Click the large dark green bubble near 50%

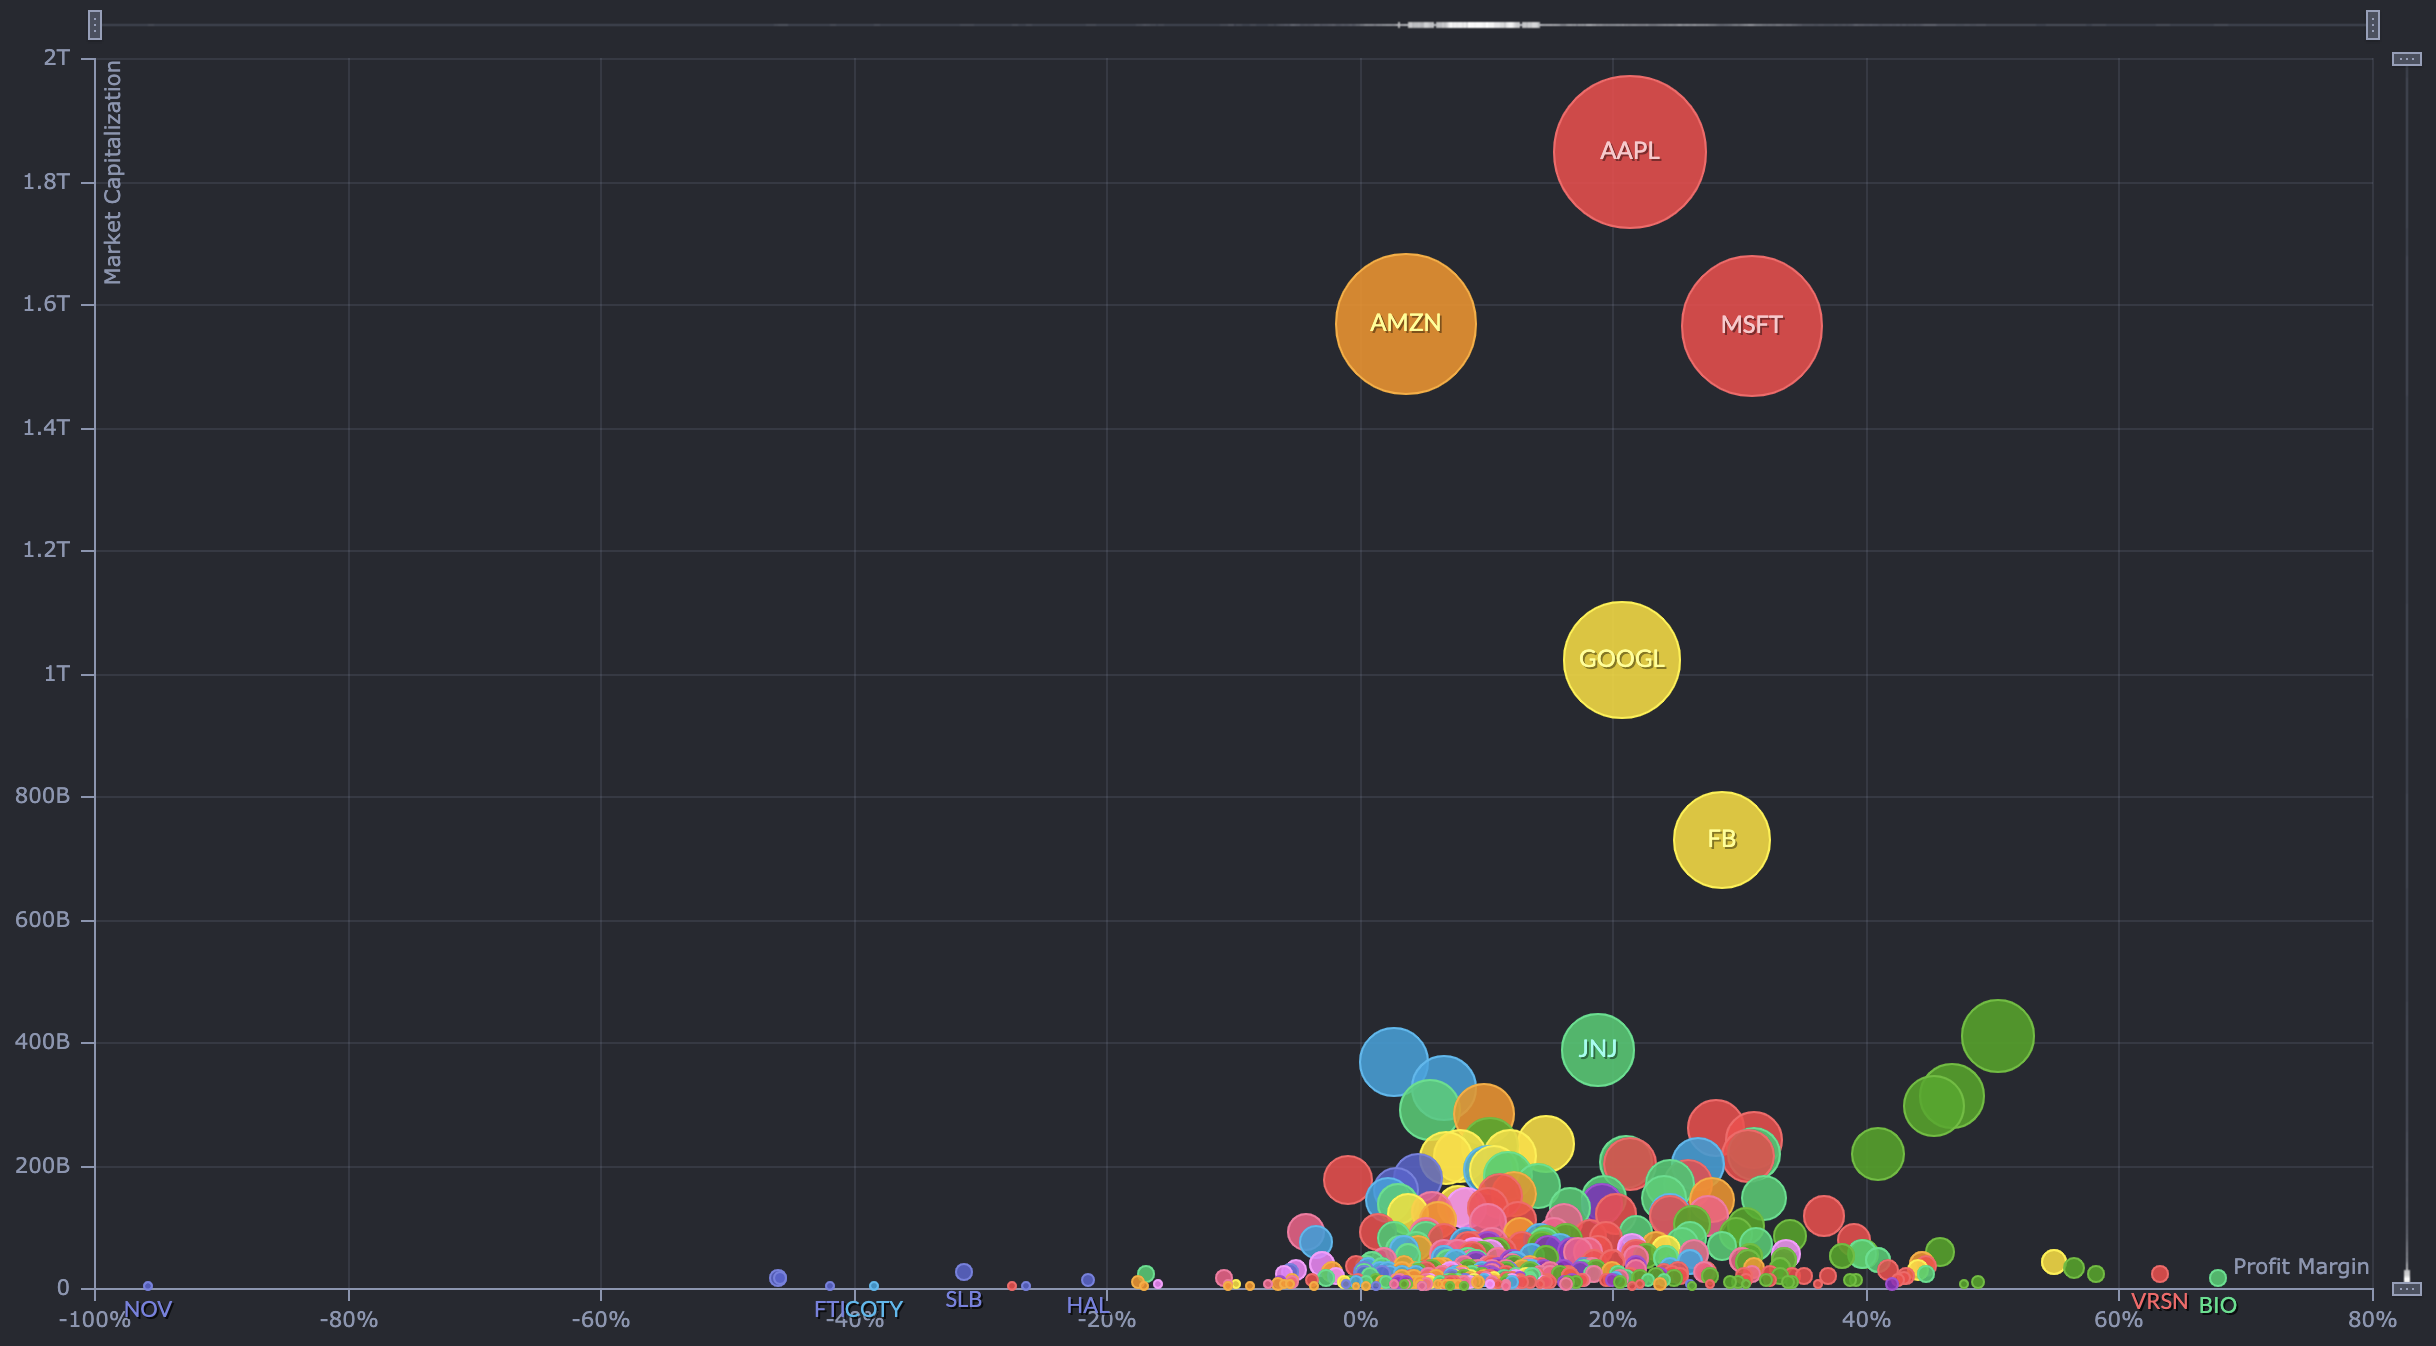click(1997, 1035)
